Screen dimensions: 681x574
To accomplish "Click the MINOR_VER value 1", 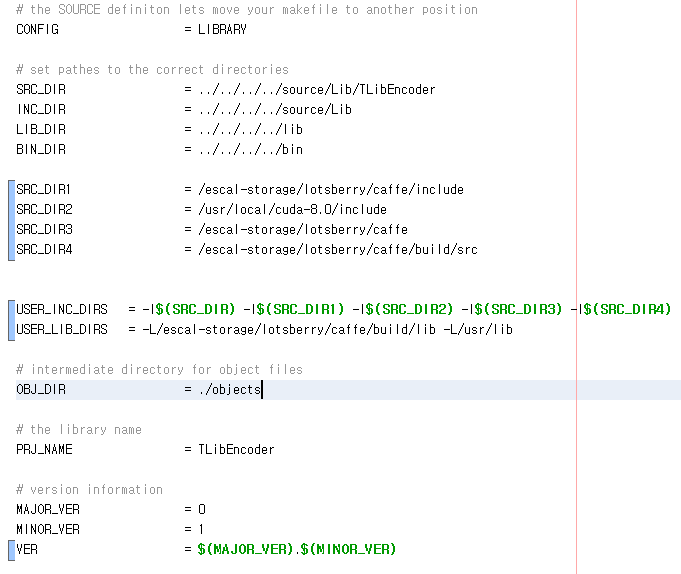I will point(201,529).
